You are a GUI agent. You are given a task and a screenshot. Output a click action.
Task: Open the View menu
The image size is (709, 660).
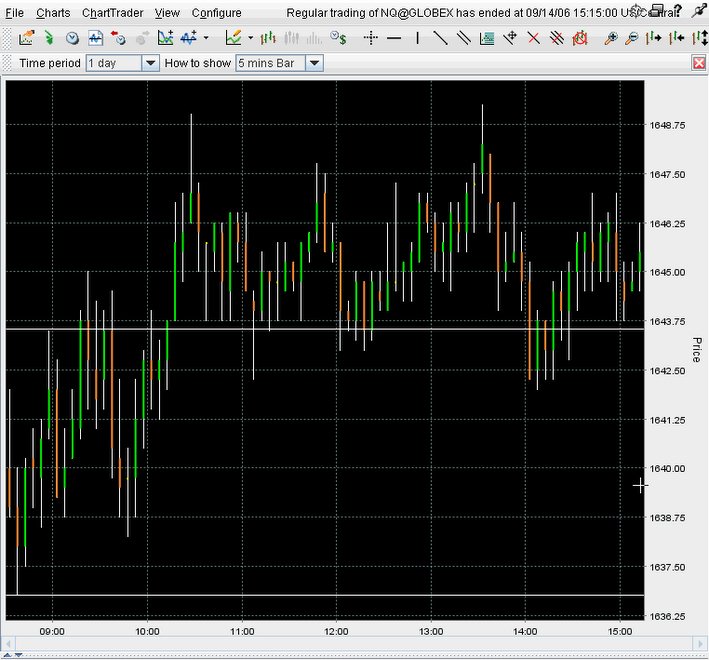click(167, 13)
